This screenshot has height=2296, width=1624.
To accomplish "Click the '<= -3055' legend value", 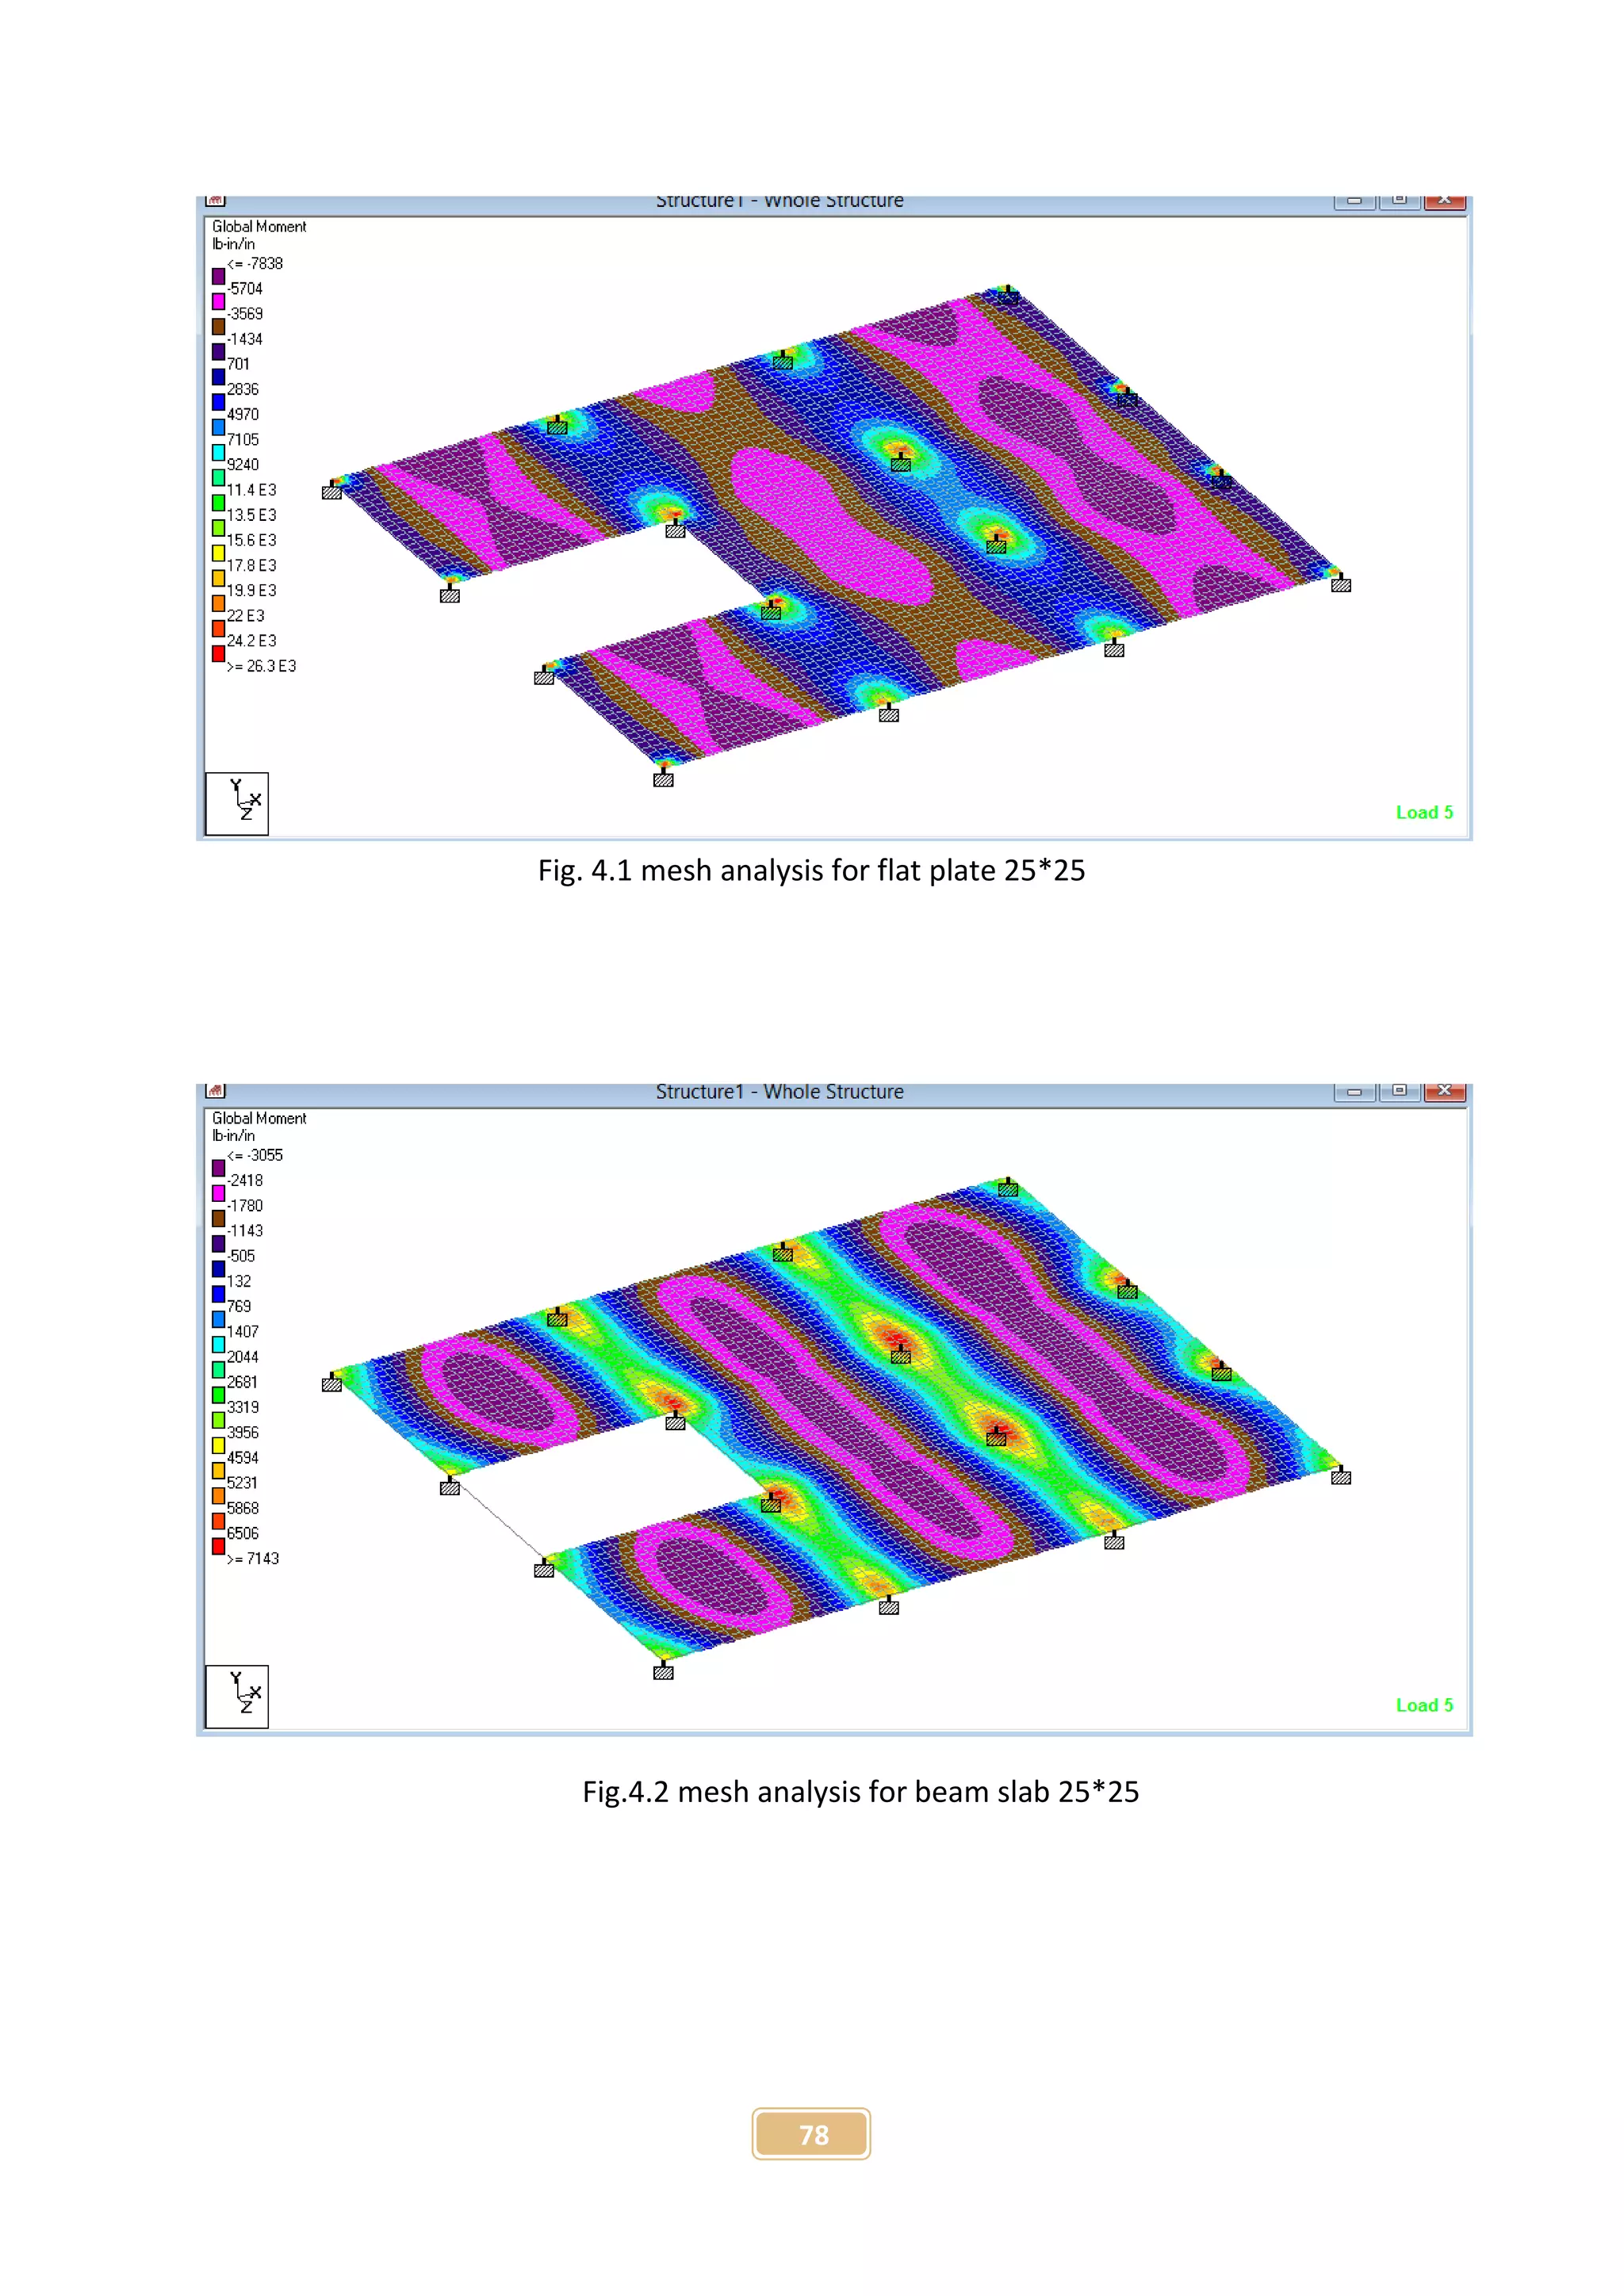I will pos(255,1156).
